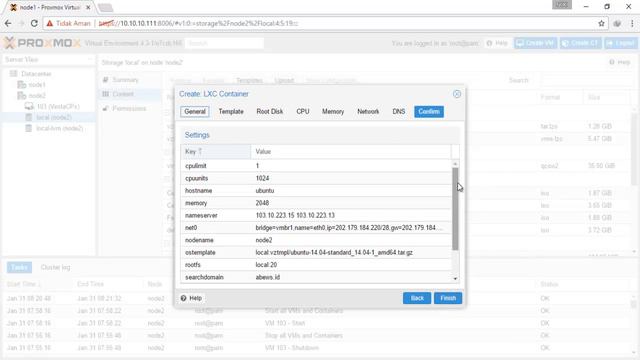Click the Upload button in the content toolbar

[284, 80]
